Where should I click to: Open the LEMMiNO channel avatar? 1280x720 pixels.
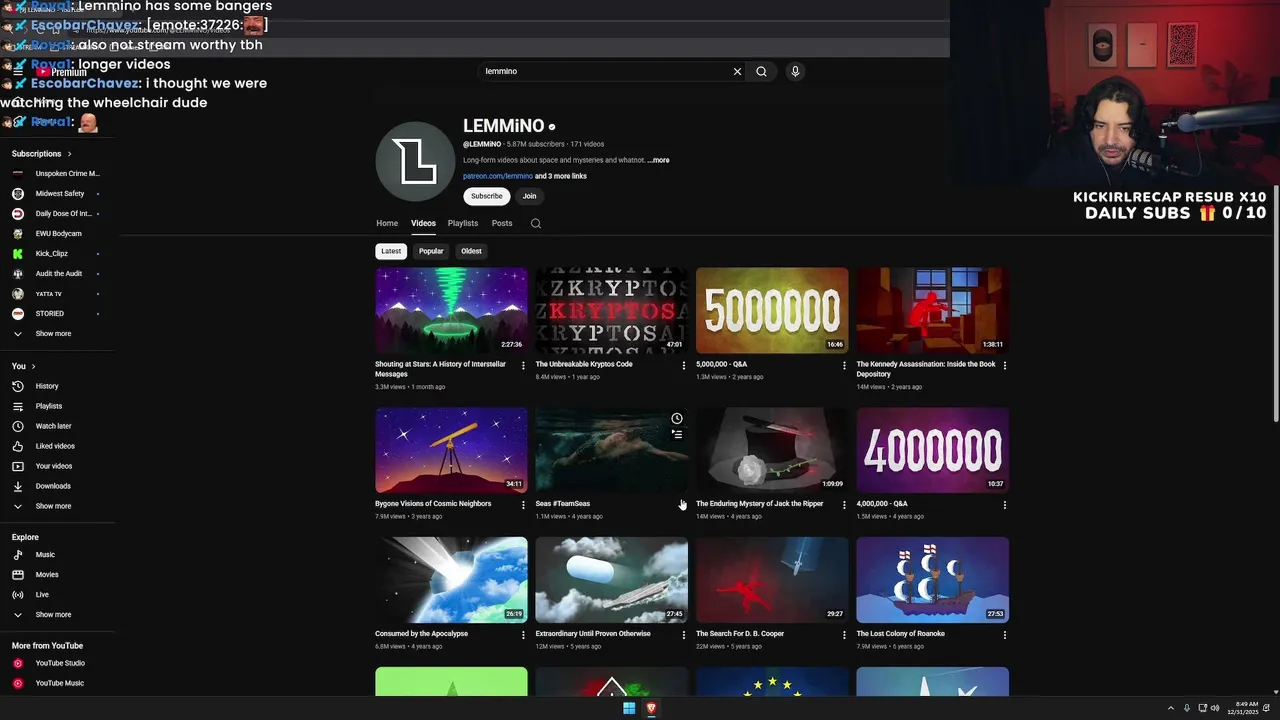pos(415,161)
